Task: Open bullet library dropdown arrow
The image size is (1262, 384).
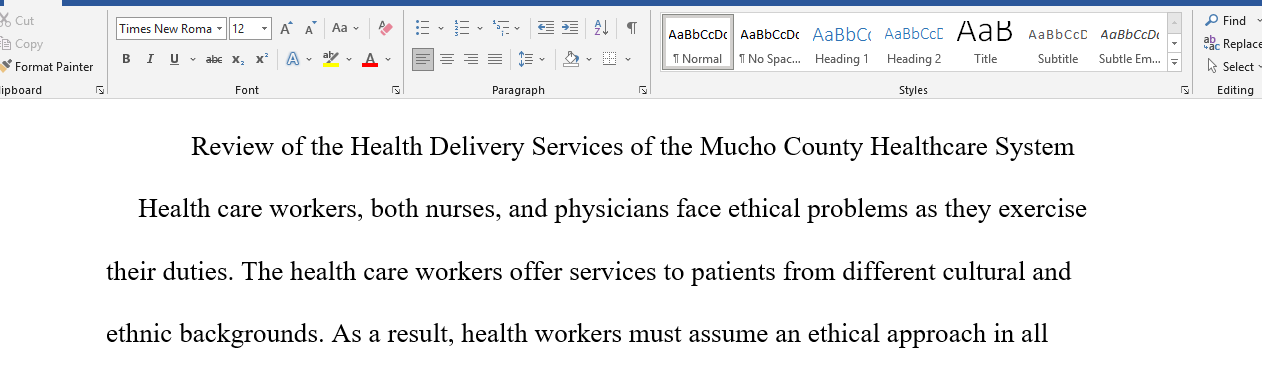Action: pos(440,29)
